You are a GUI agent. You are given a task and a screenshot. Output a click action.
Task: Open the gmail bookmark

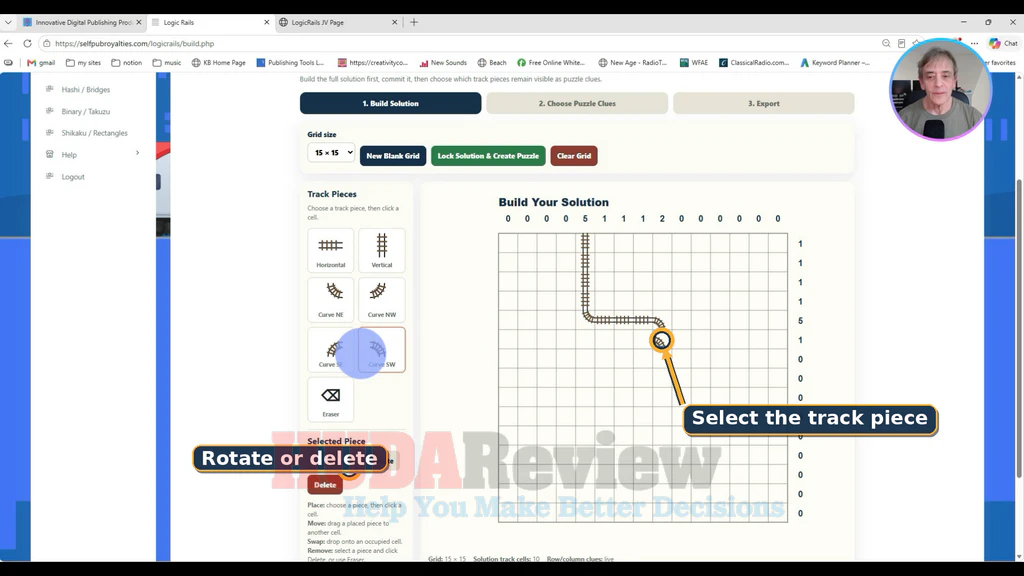[41, 63]
